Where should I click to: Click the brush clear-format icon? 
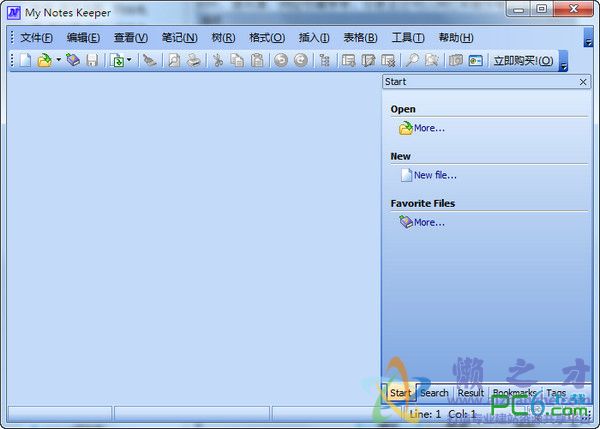coord(149,60)
